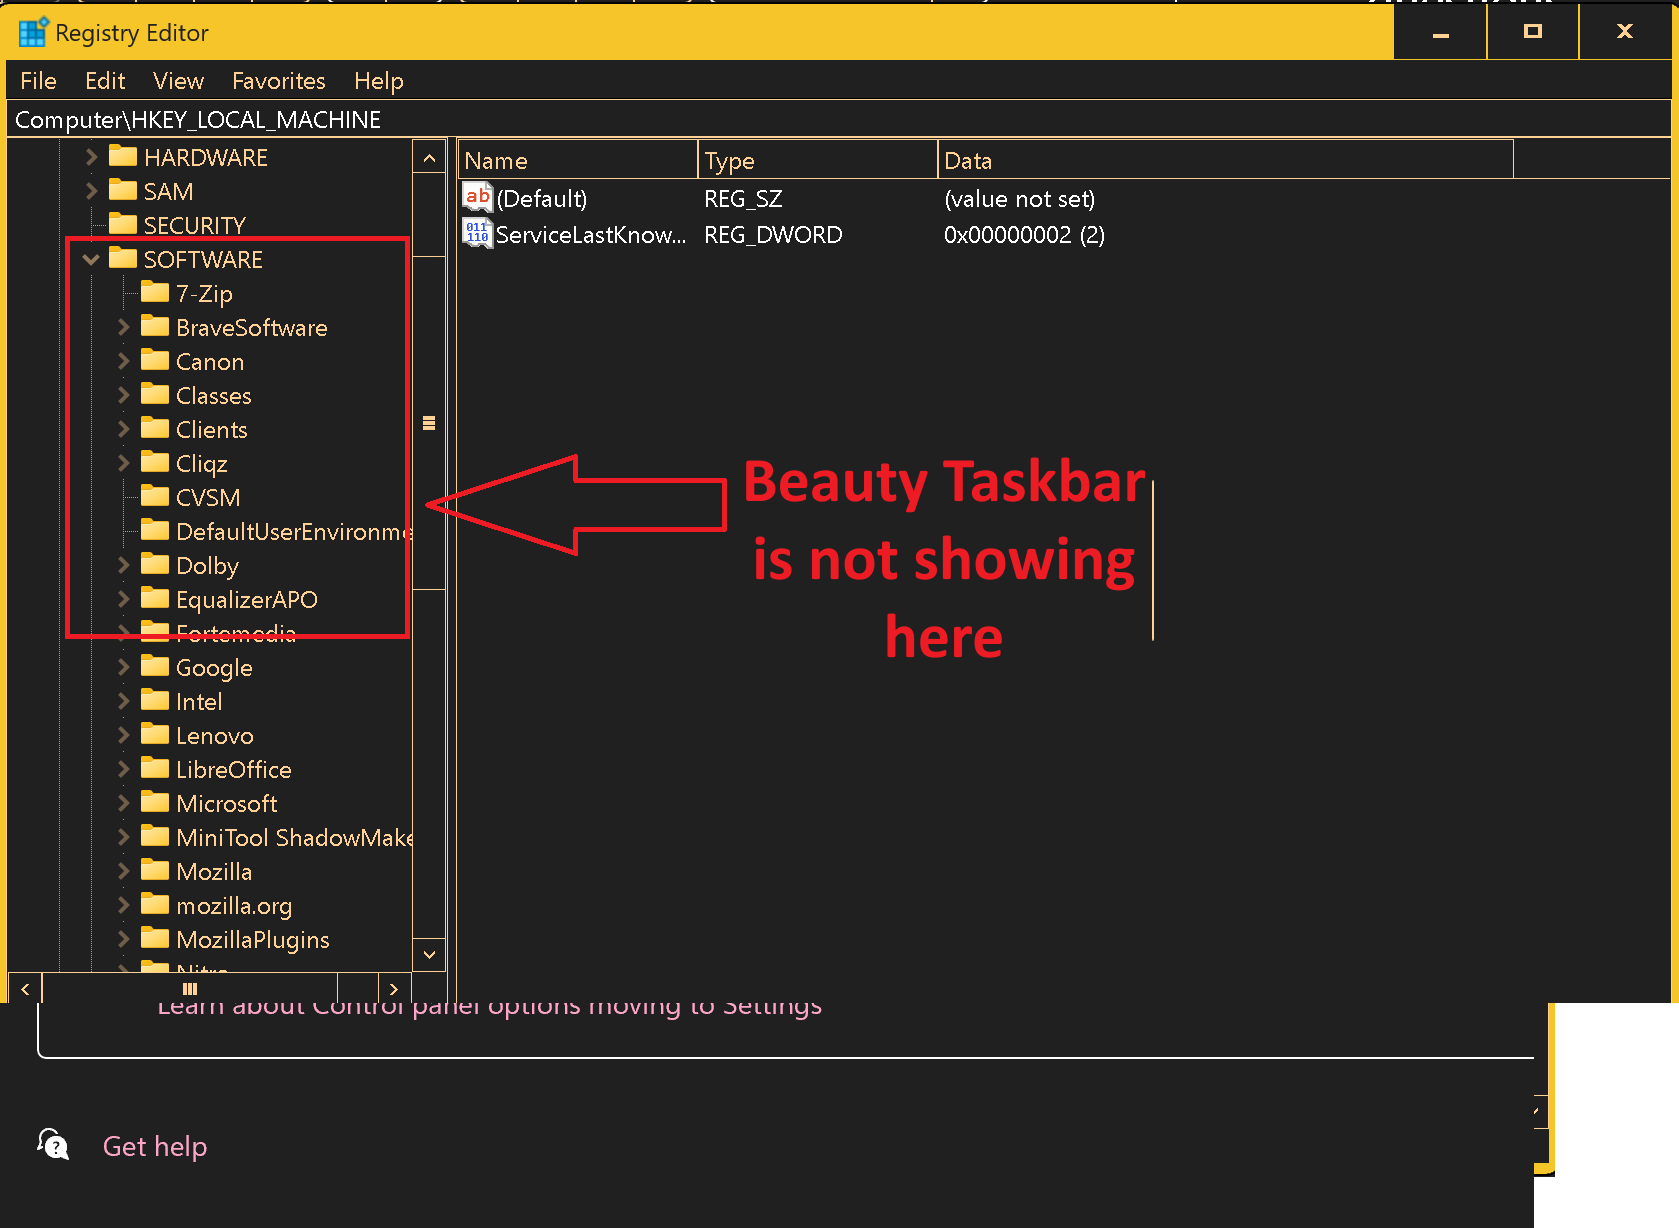The image size is (1679, 1228).
Task: Click the (Default) string value icon
Action: tap(478, 197)
